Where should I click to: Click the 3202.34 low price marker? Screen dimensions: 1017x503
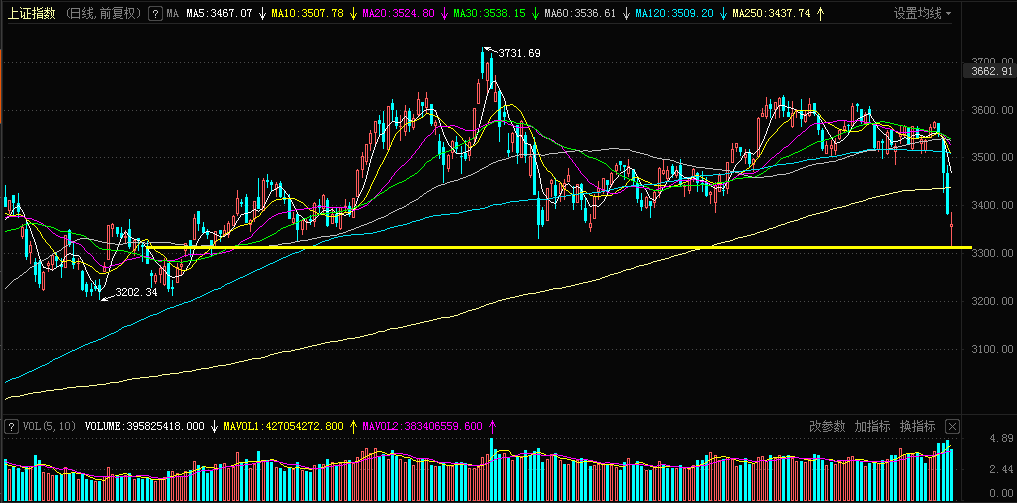click(137, 293)
